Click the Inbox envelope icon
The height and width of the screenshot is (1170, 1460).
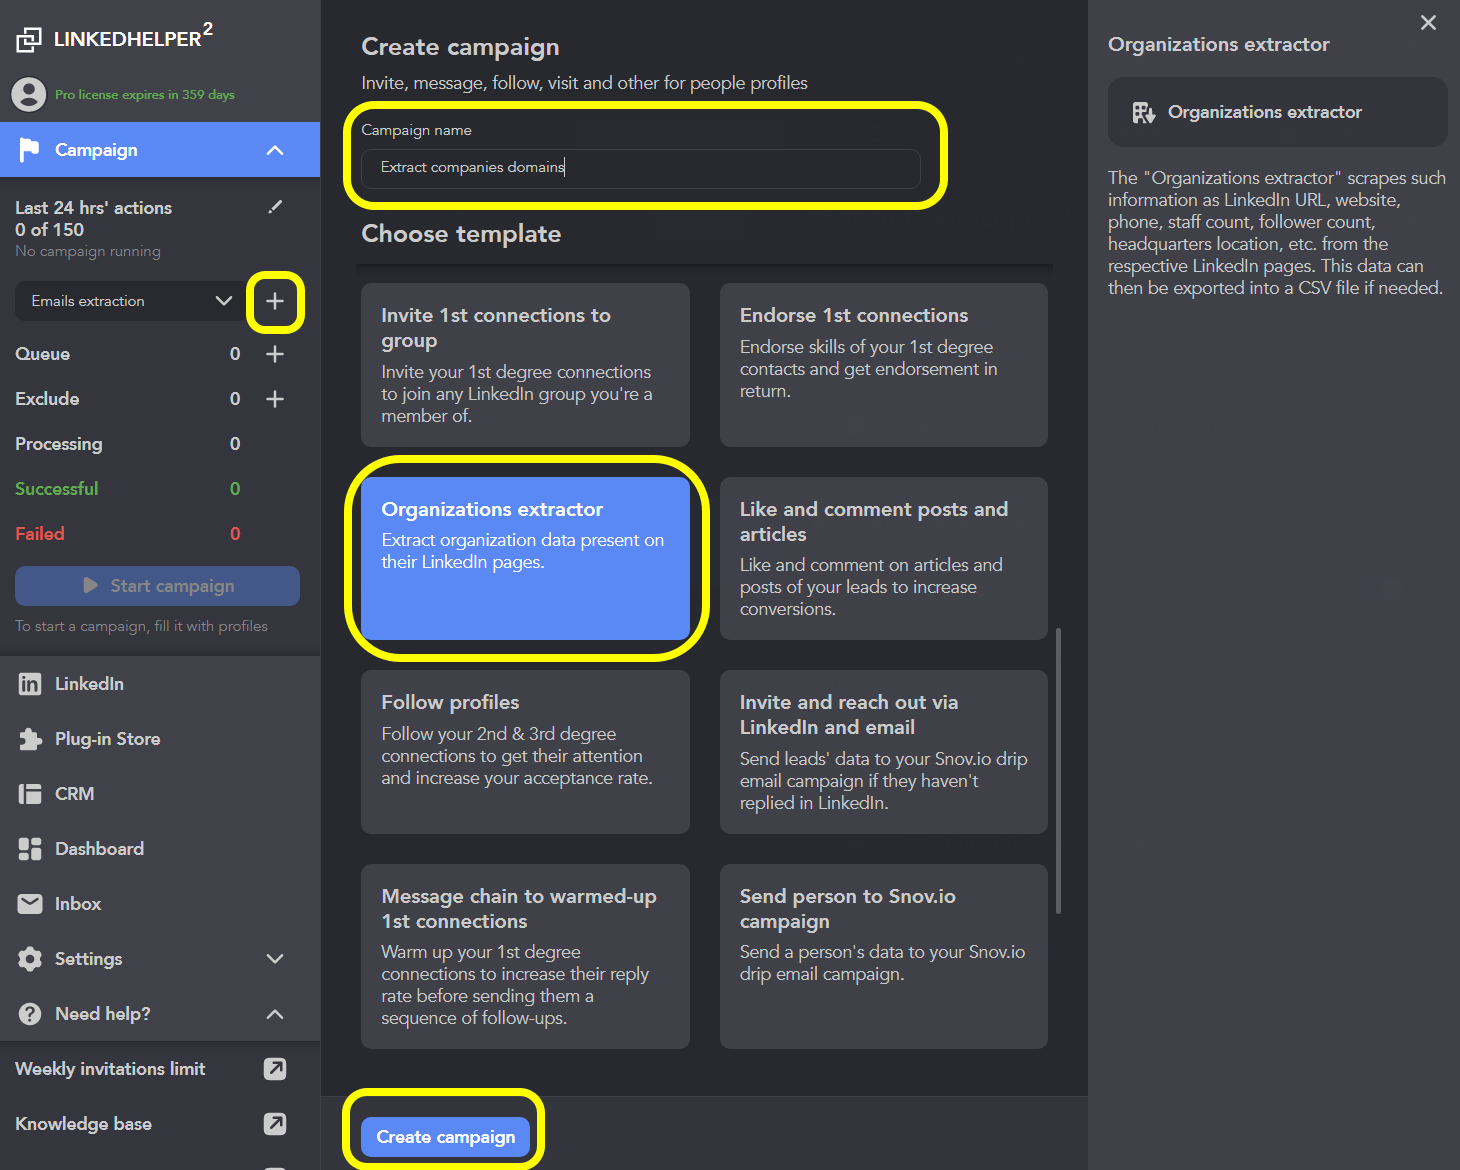(x=30, y=904)
